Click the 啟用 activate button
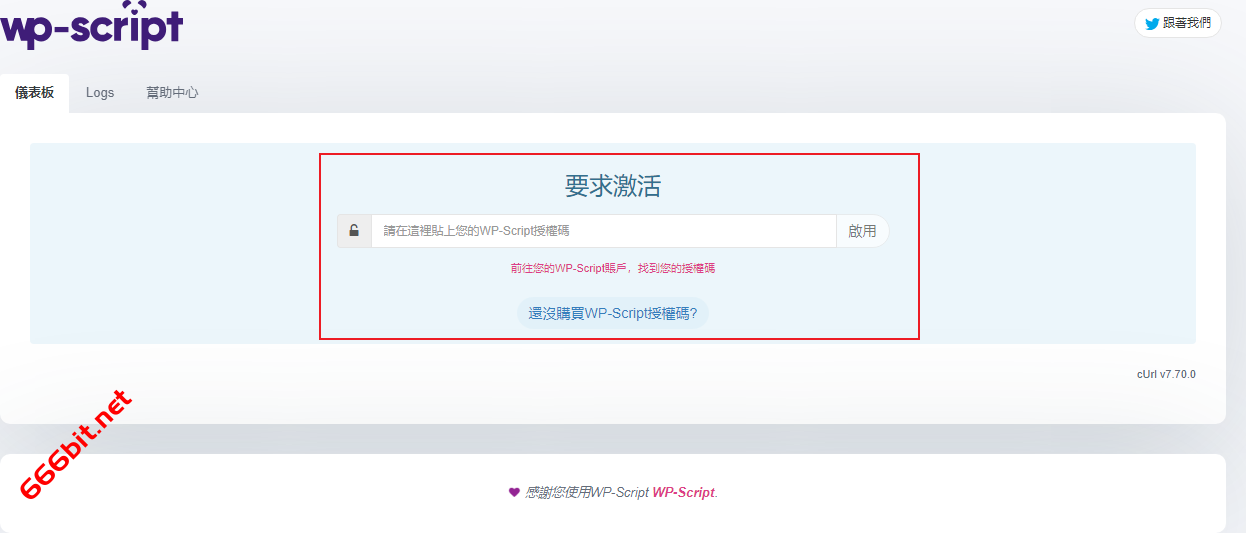 (x=862, y=231)
